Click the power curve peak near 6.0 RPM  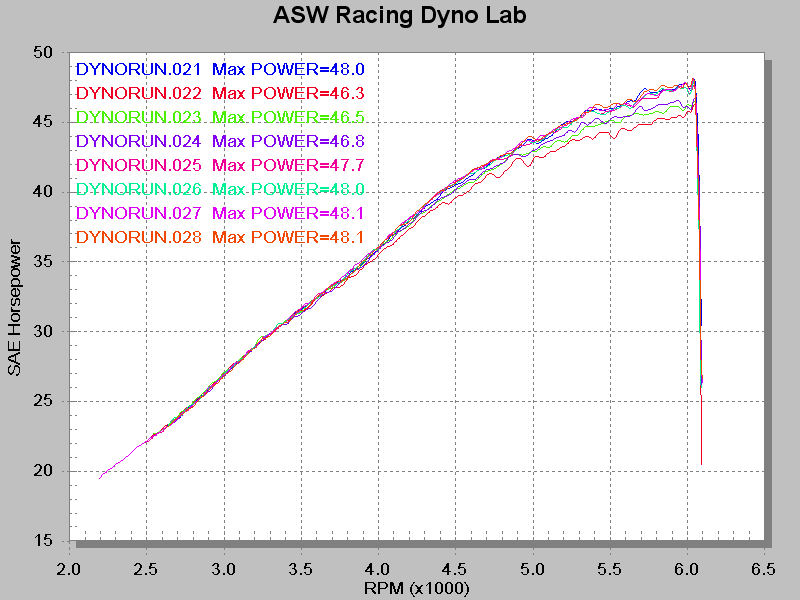692,81
